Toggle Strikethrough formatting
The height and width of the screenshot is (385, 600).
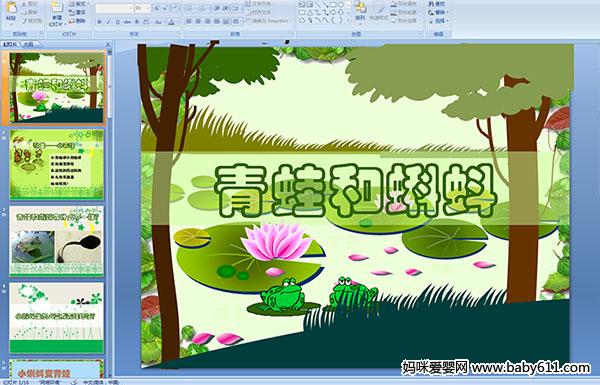tap(127, 22)
